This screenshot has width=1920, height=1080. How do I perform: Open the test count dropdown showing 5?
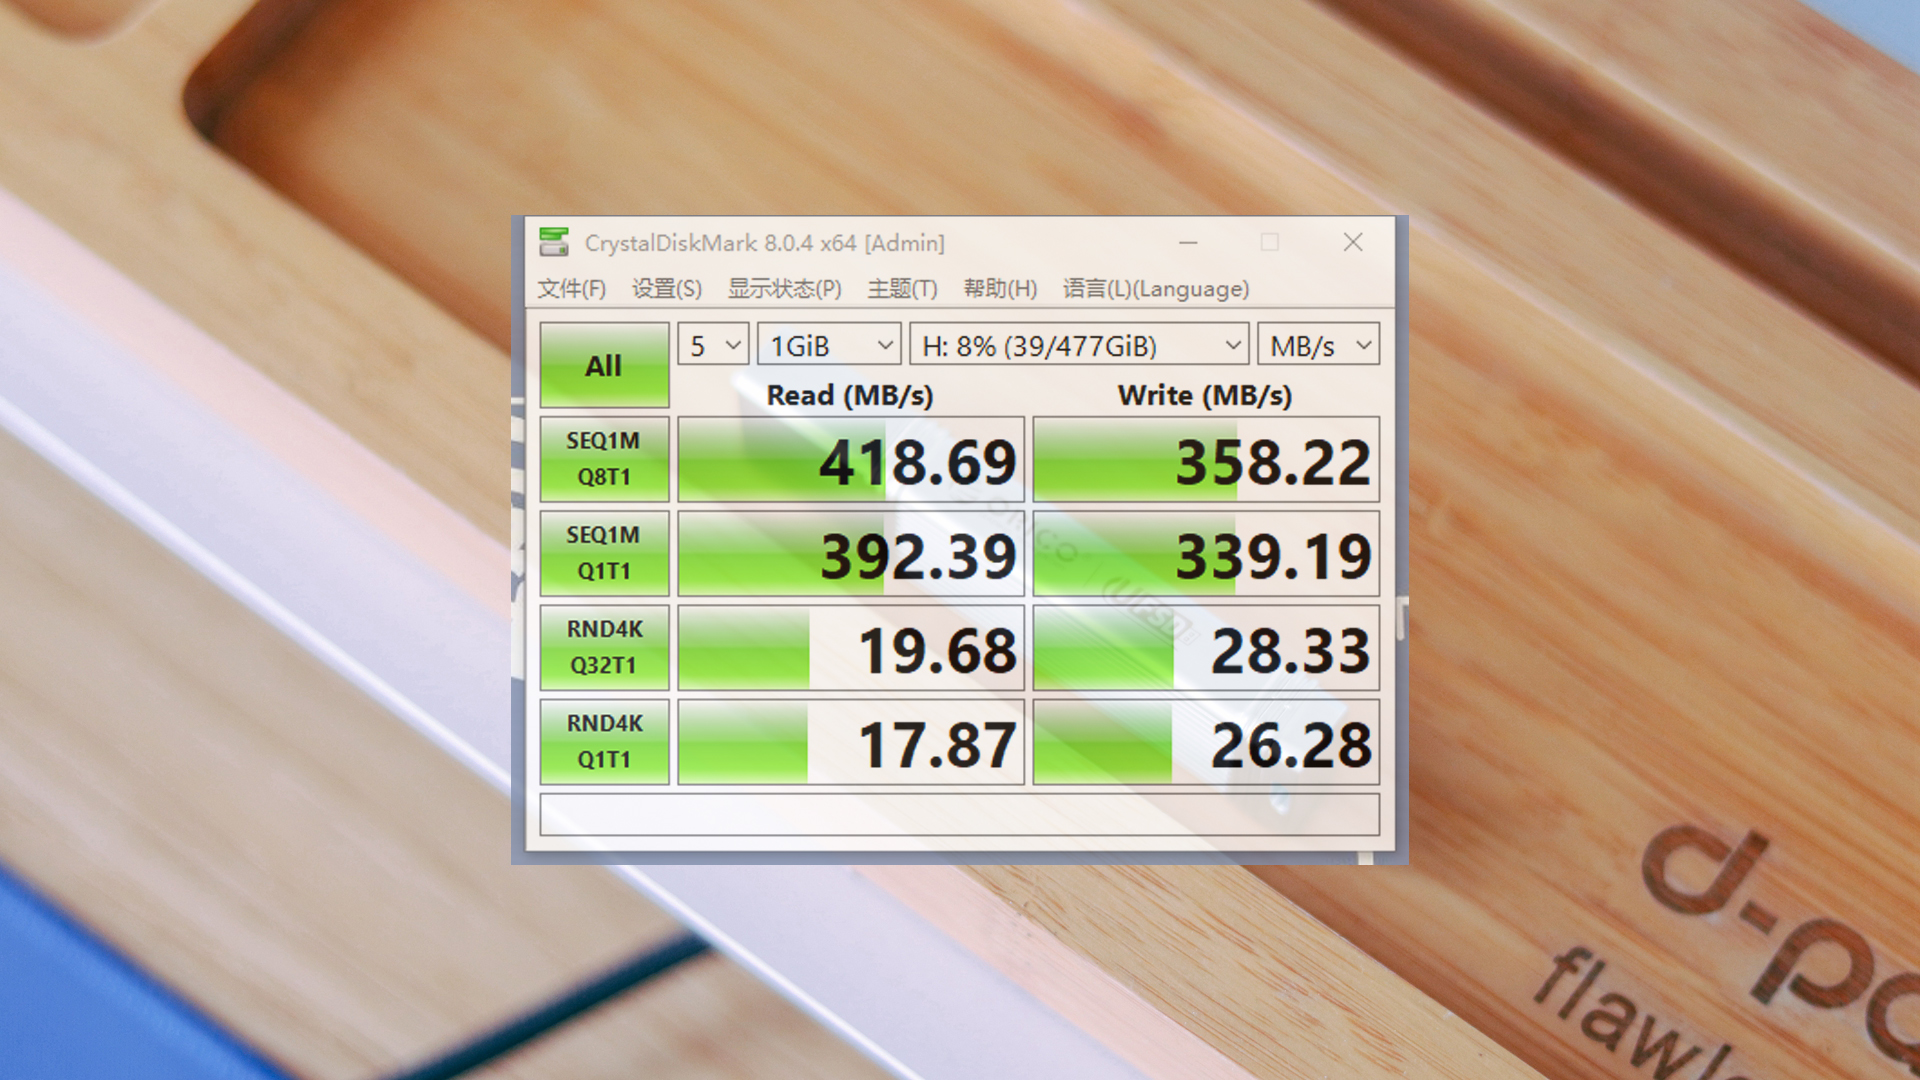pos(713,346)
